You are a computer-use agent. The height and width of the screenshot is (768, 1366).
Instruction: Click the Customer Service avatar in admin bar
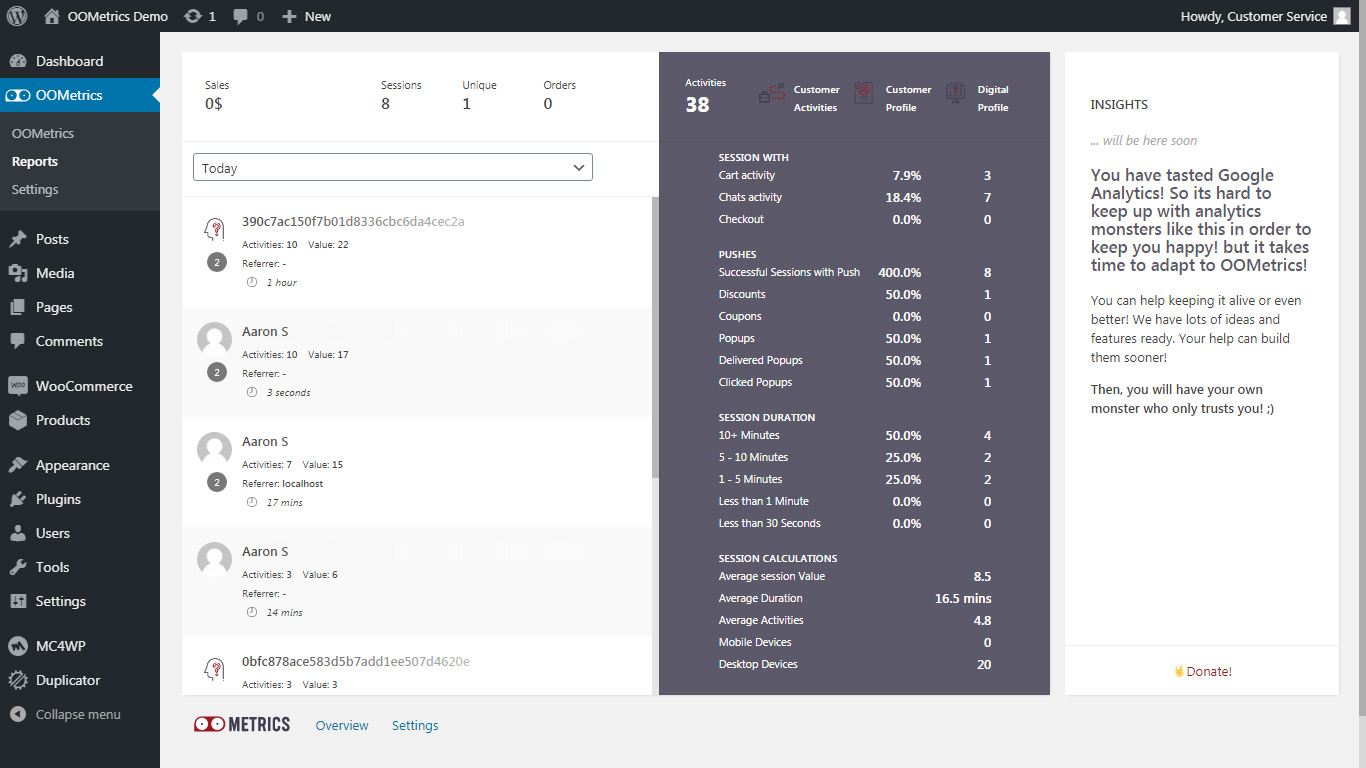(1342, 16)
